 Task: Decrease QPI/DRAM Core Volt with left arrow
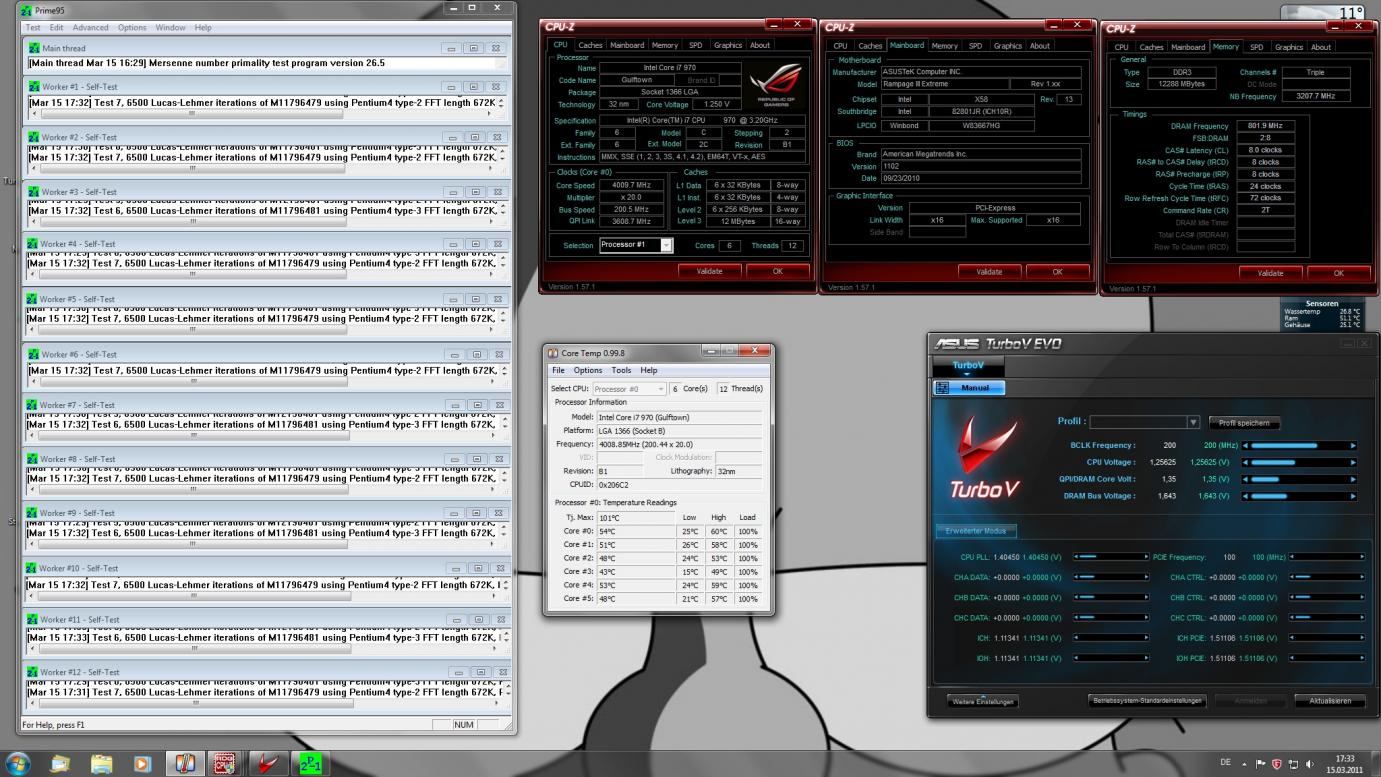tap(1245, 479)
